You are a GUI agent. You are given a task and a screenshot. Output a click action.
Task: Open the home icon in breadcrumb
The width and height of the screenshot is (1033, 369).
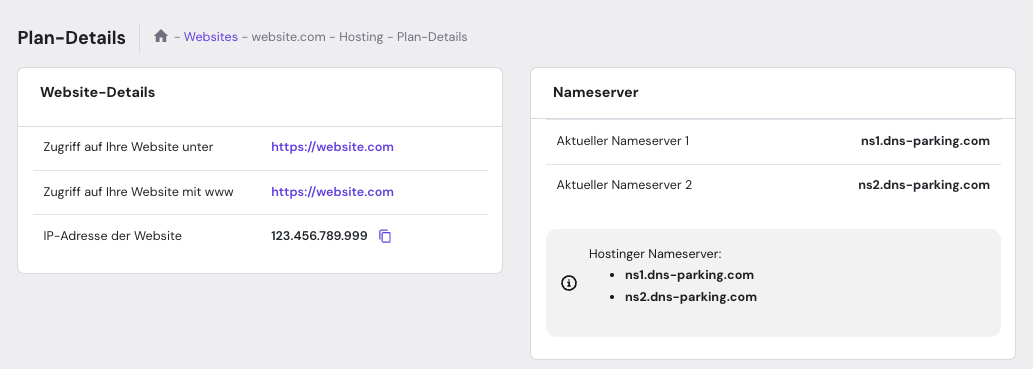(x=161, y=36)
